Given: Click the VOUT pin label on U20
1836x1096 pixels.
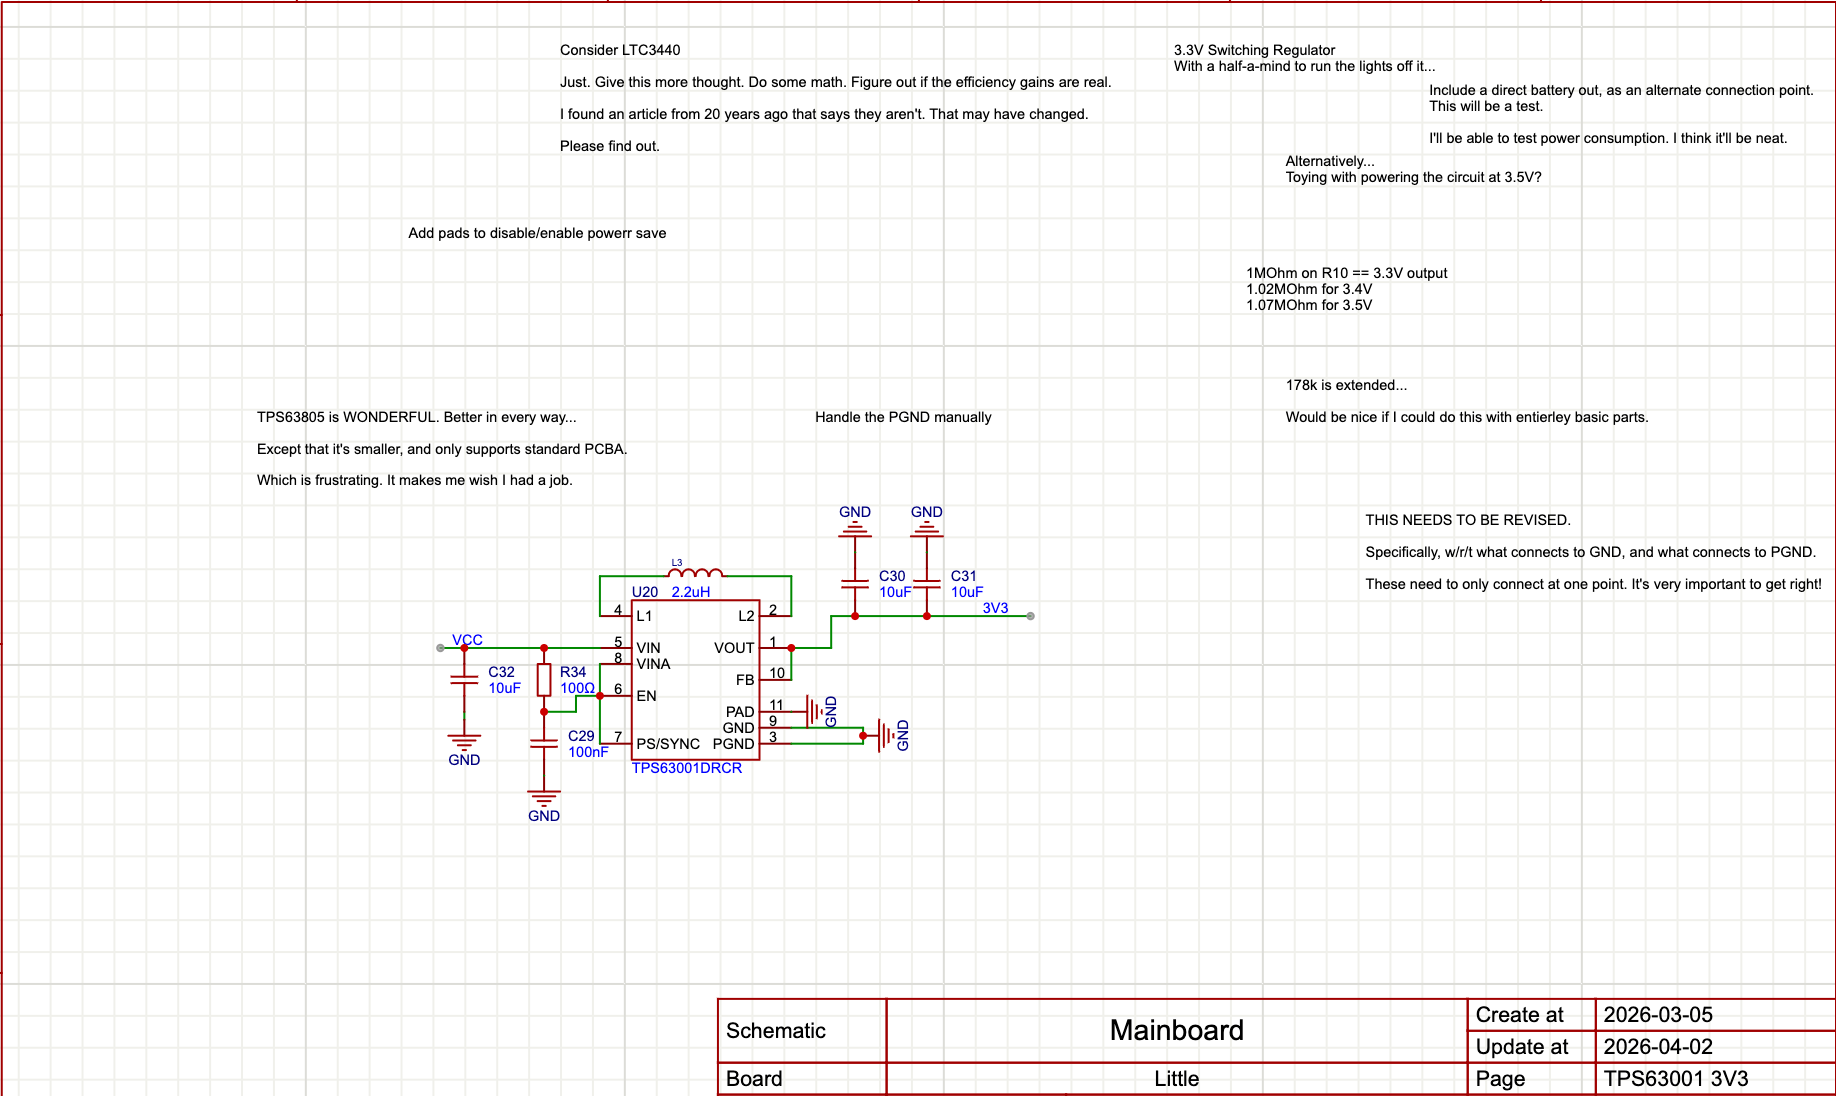Looking at the screenshot, I should coord(734,648).
